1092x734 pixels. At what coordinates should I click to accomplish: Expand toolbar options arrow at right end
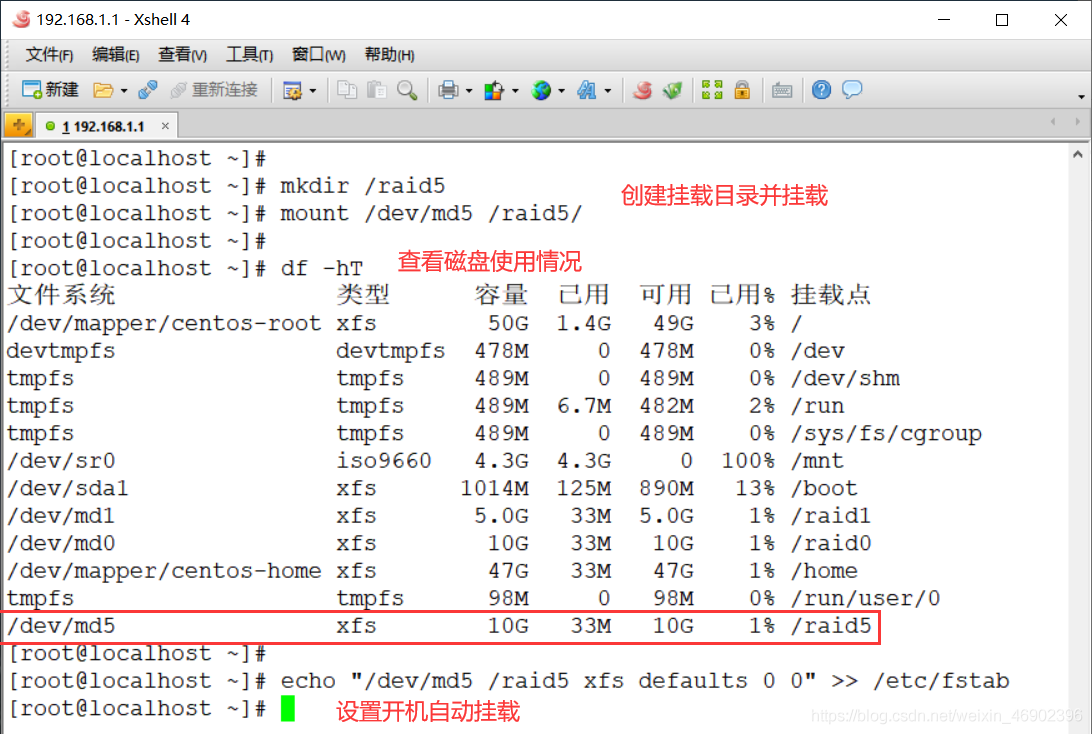click(1081, 97)
